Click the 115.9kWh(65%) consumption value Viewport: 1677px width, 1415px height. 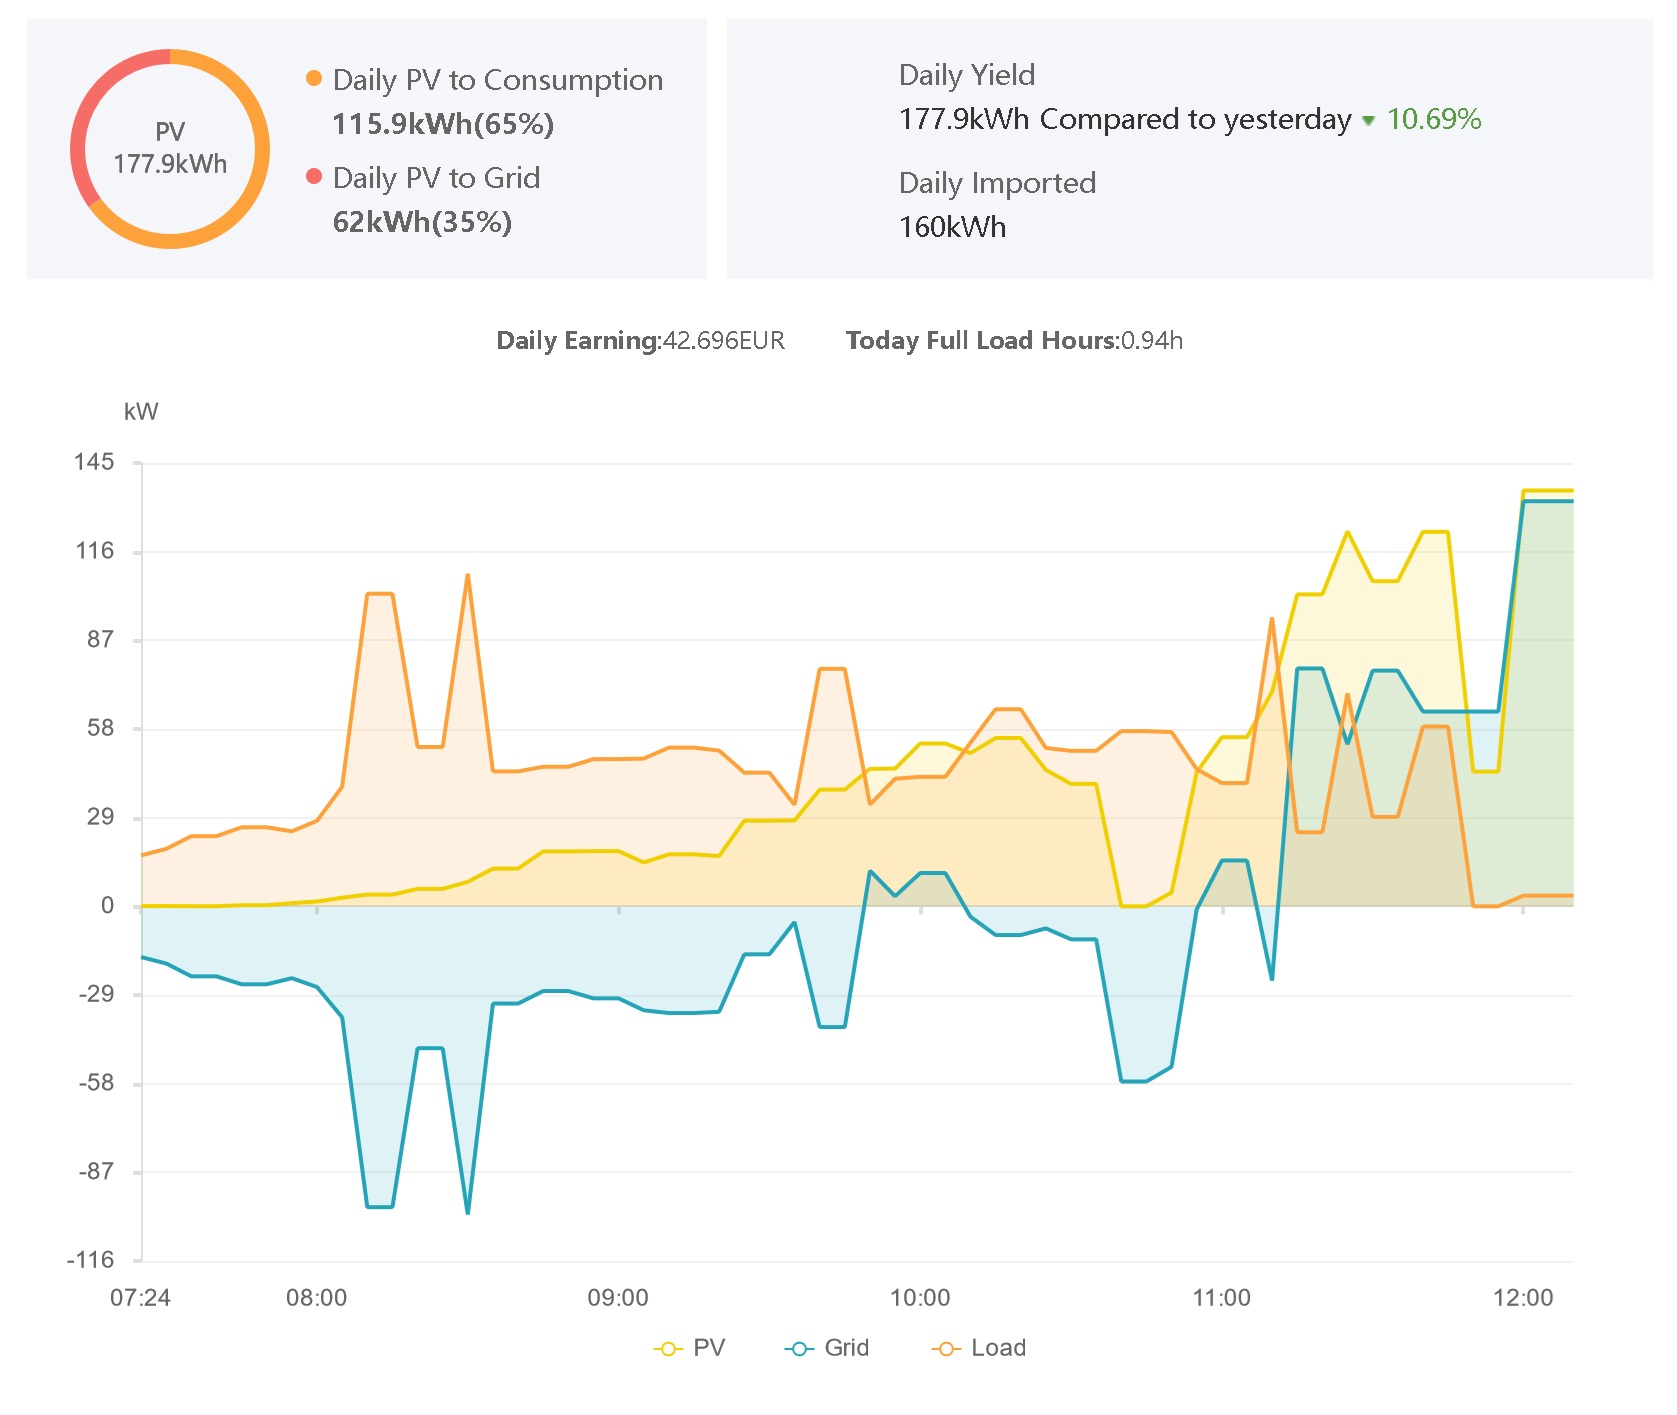point(442,124)
